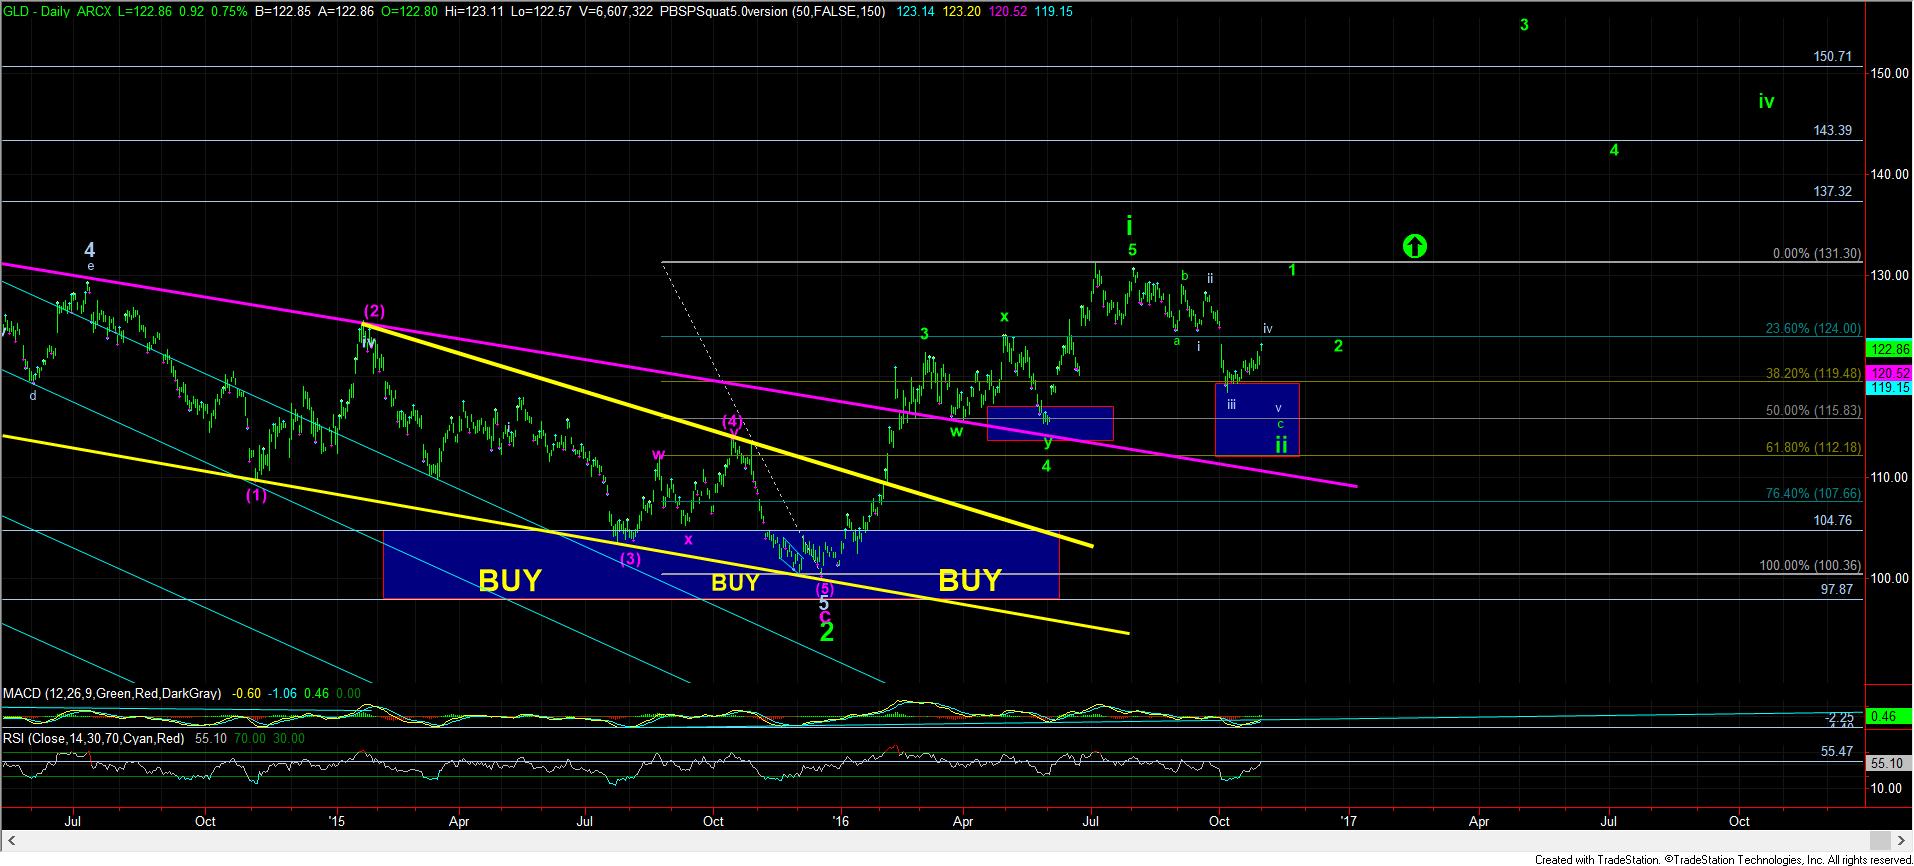Click the green circled up-arrow marker

[1414, 245]
